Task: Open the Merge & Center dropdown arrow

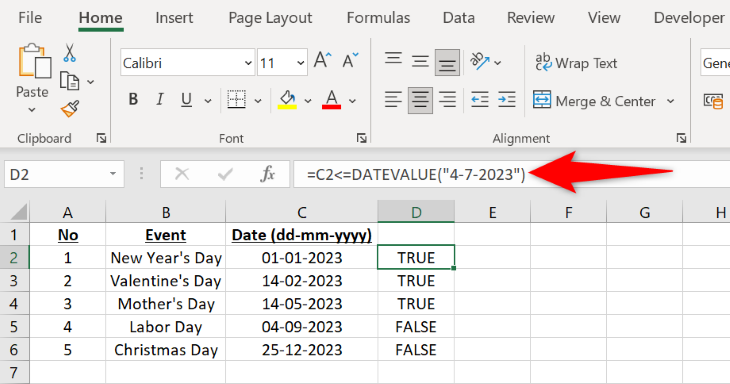Action: [x=670, y=101]
